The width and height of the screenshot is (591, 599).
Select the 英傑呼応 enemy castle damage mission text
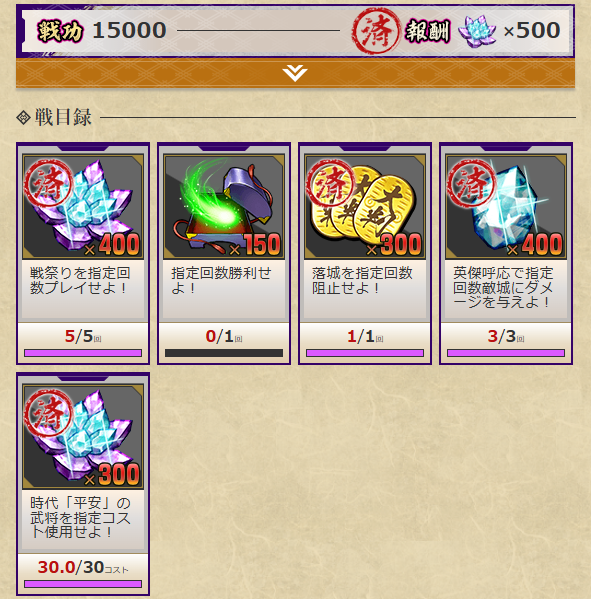coord(504,288)
